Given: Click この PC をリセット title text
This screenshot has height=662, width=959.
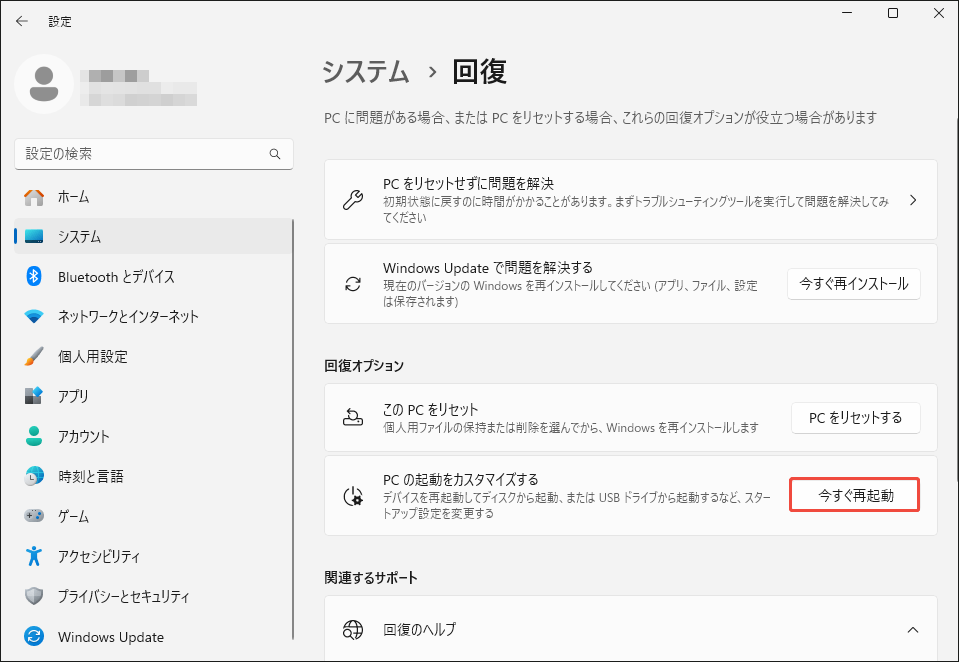Looking at the screenshot, I should [431, 409].
